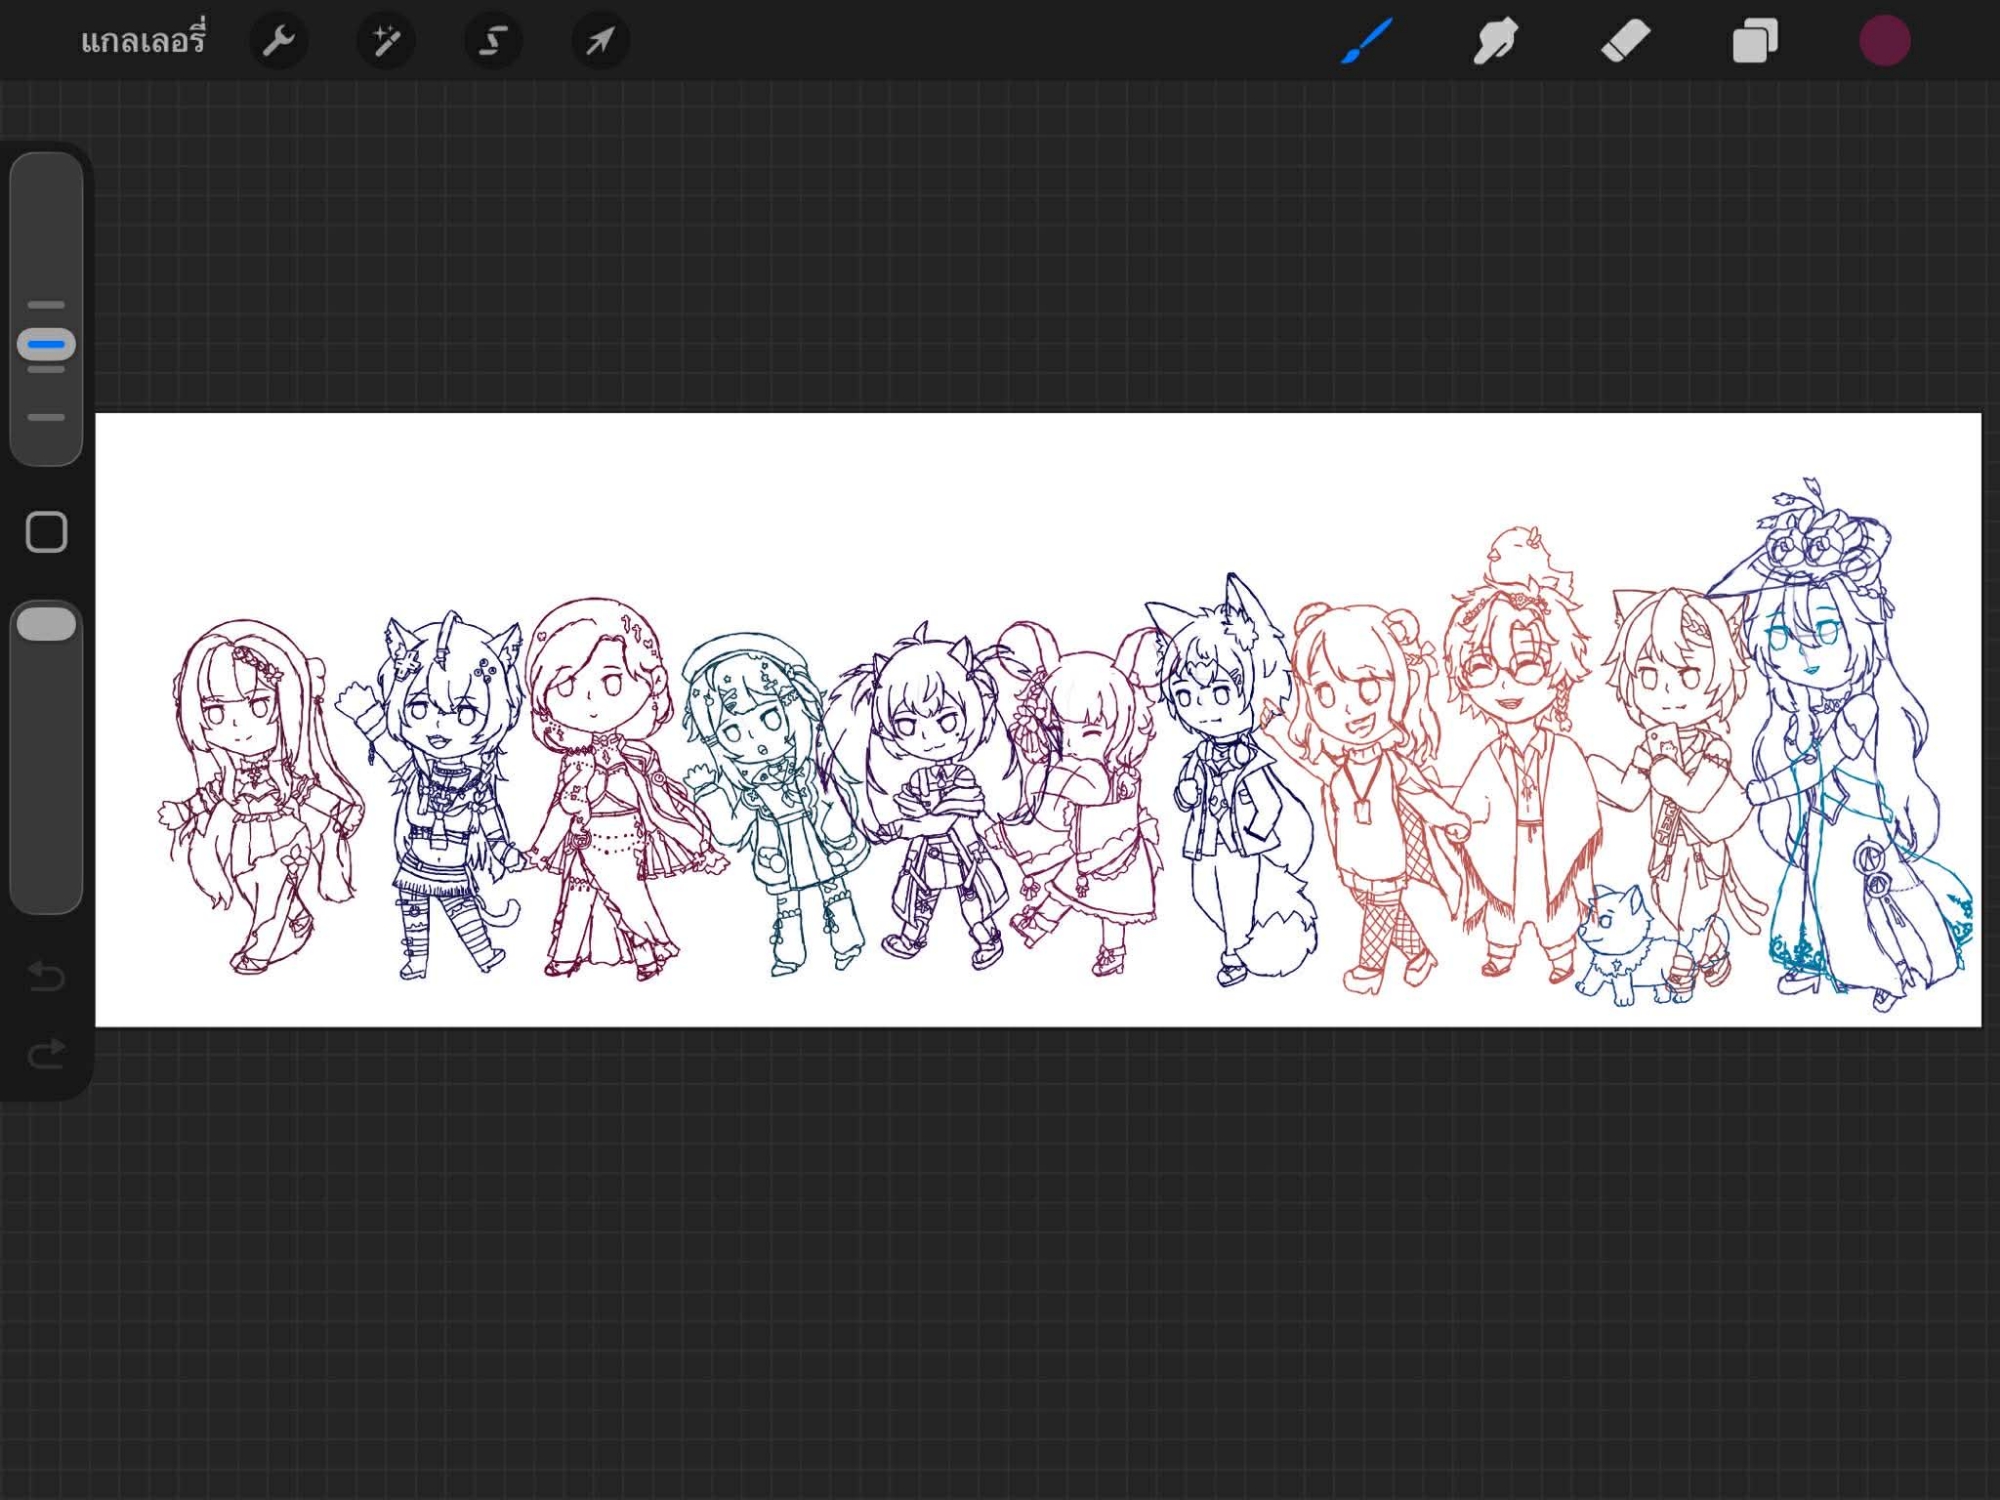This screenshot has width=2000, height=1500.
Task: Open the Adjustments magic wand menu
Action: pos(386,41)
